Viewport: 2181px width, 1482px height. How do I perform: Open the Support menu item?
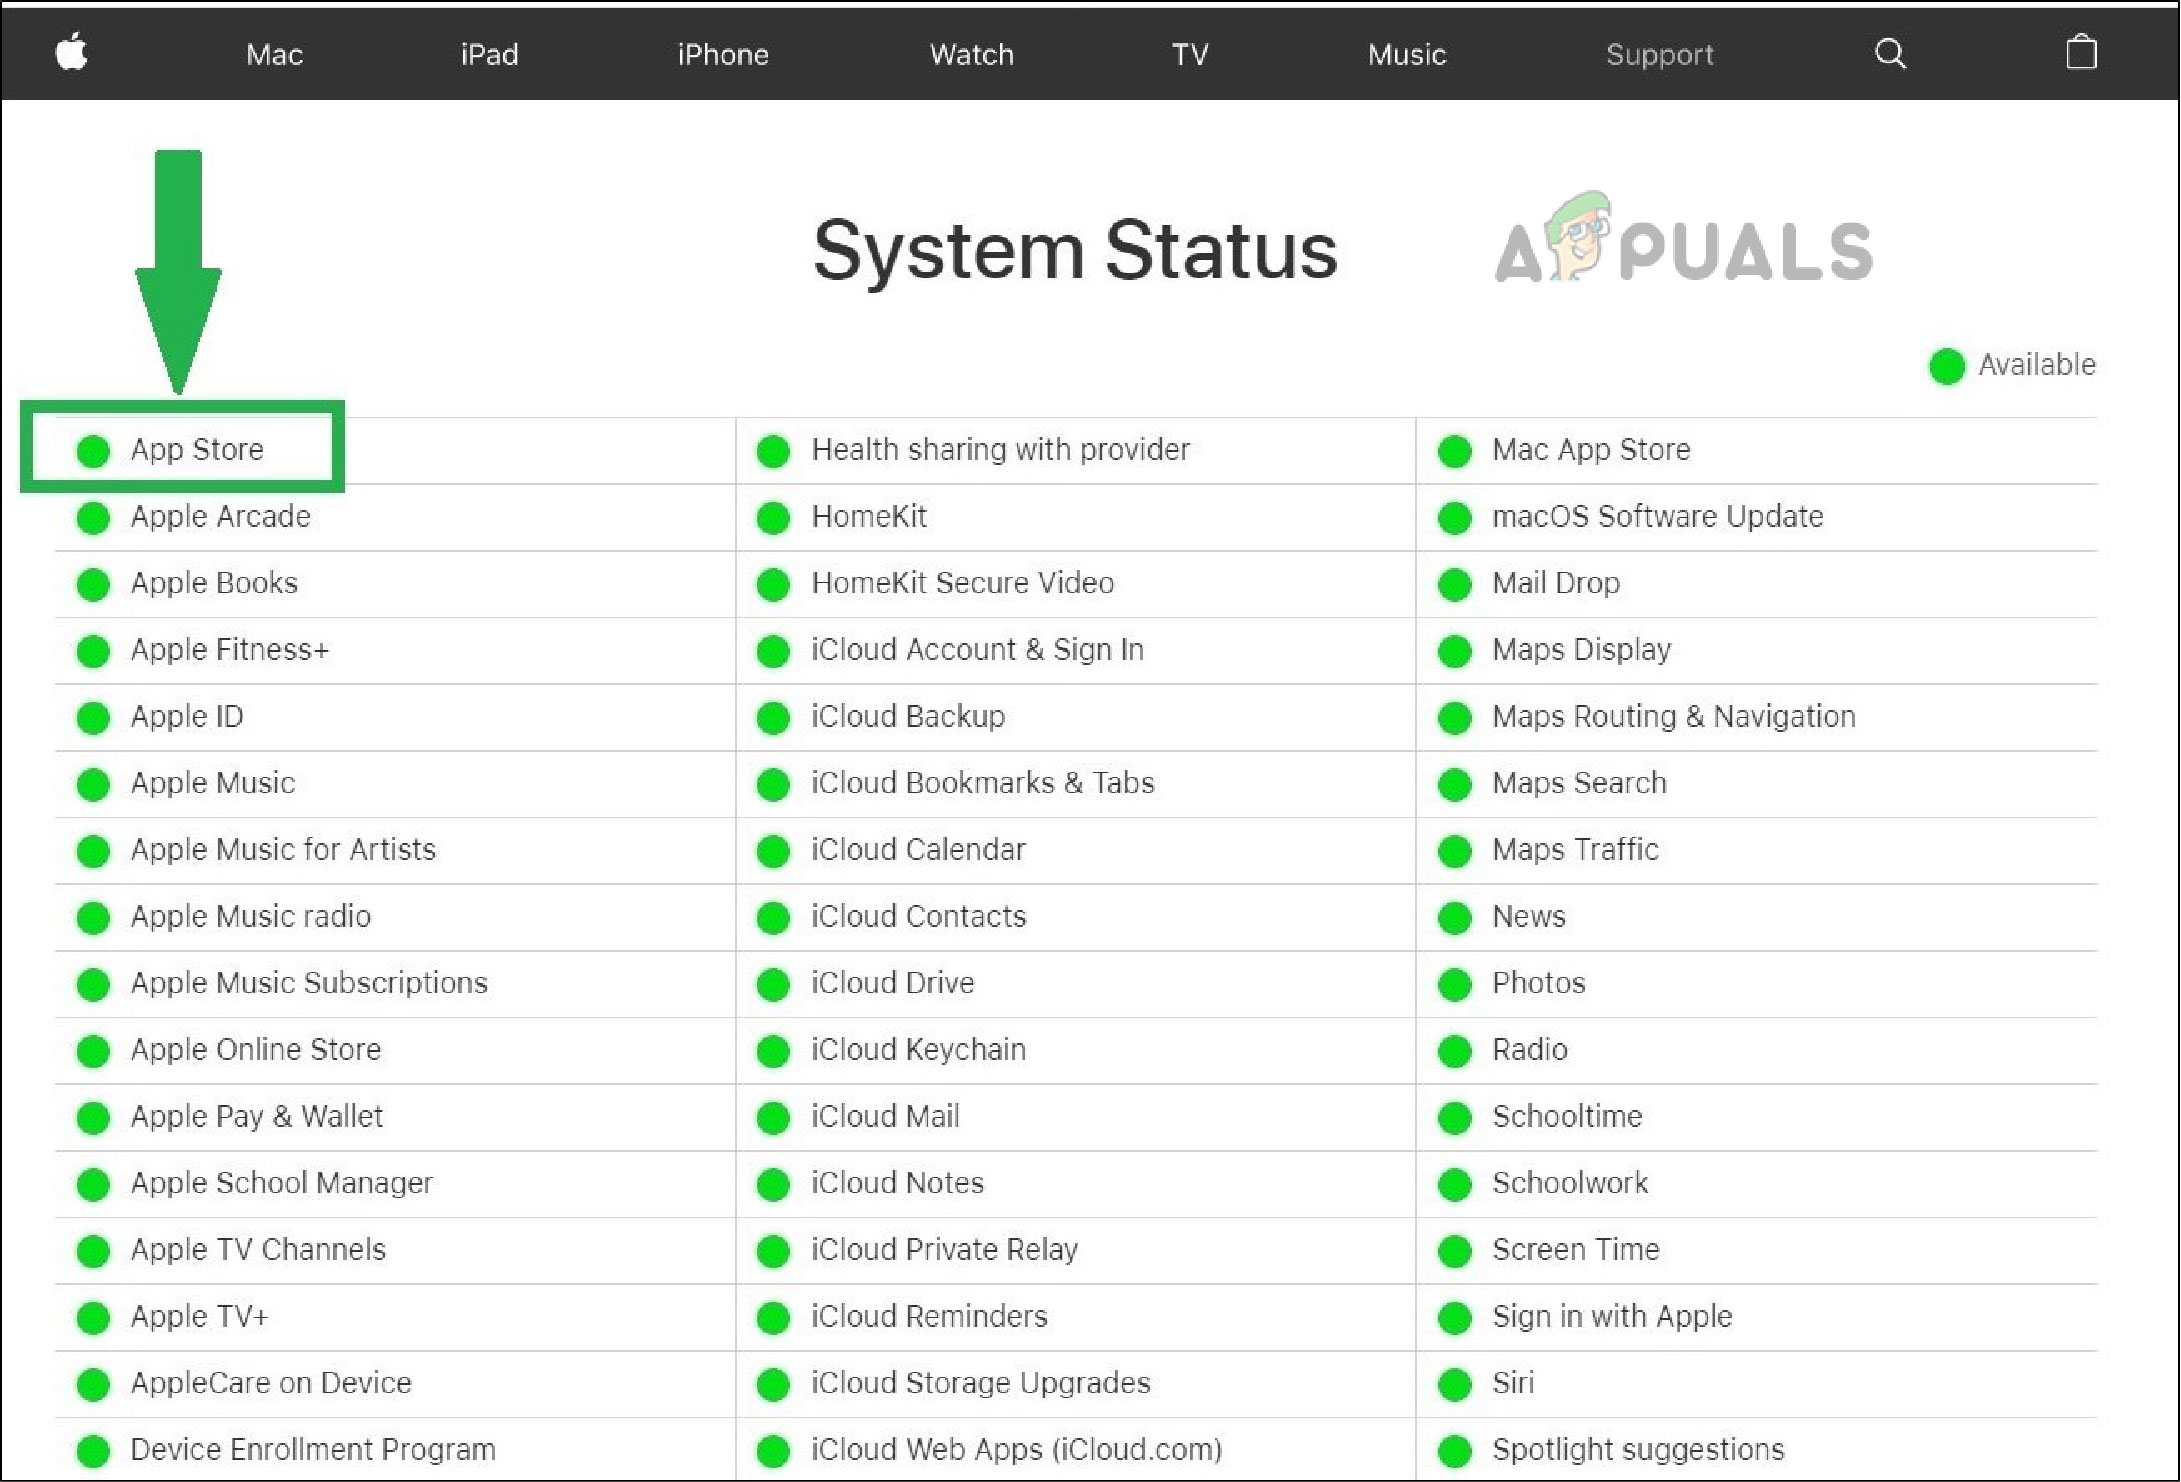[x=1659, y=55]
